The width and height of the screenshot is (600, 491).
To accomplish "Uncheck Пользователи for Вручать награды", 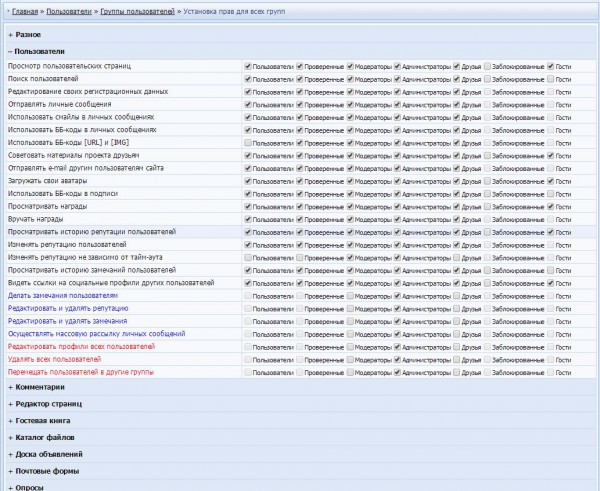I will 248,219.
